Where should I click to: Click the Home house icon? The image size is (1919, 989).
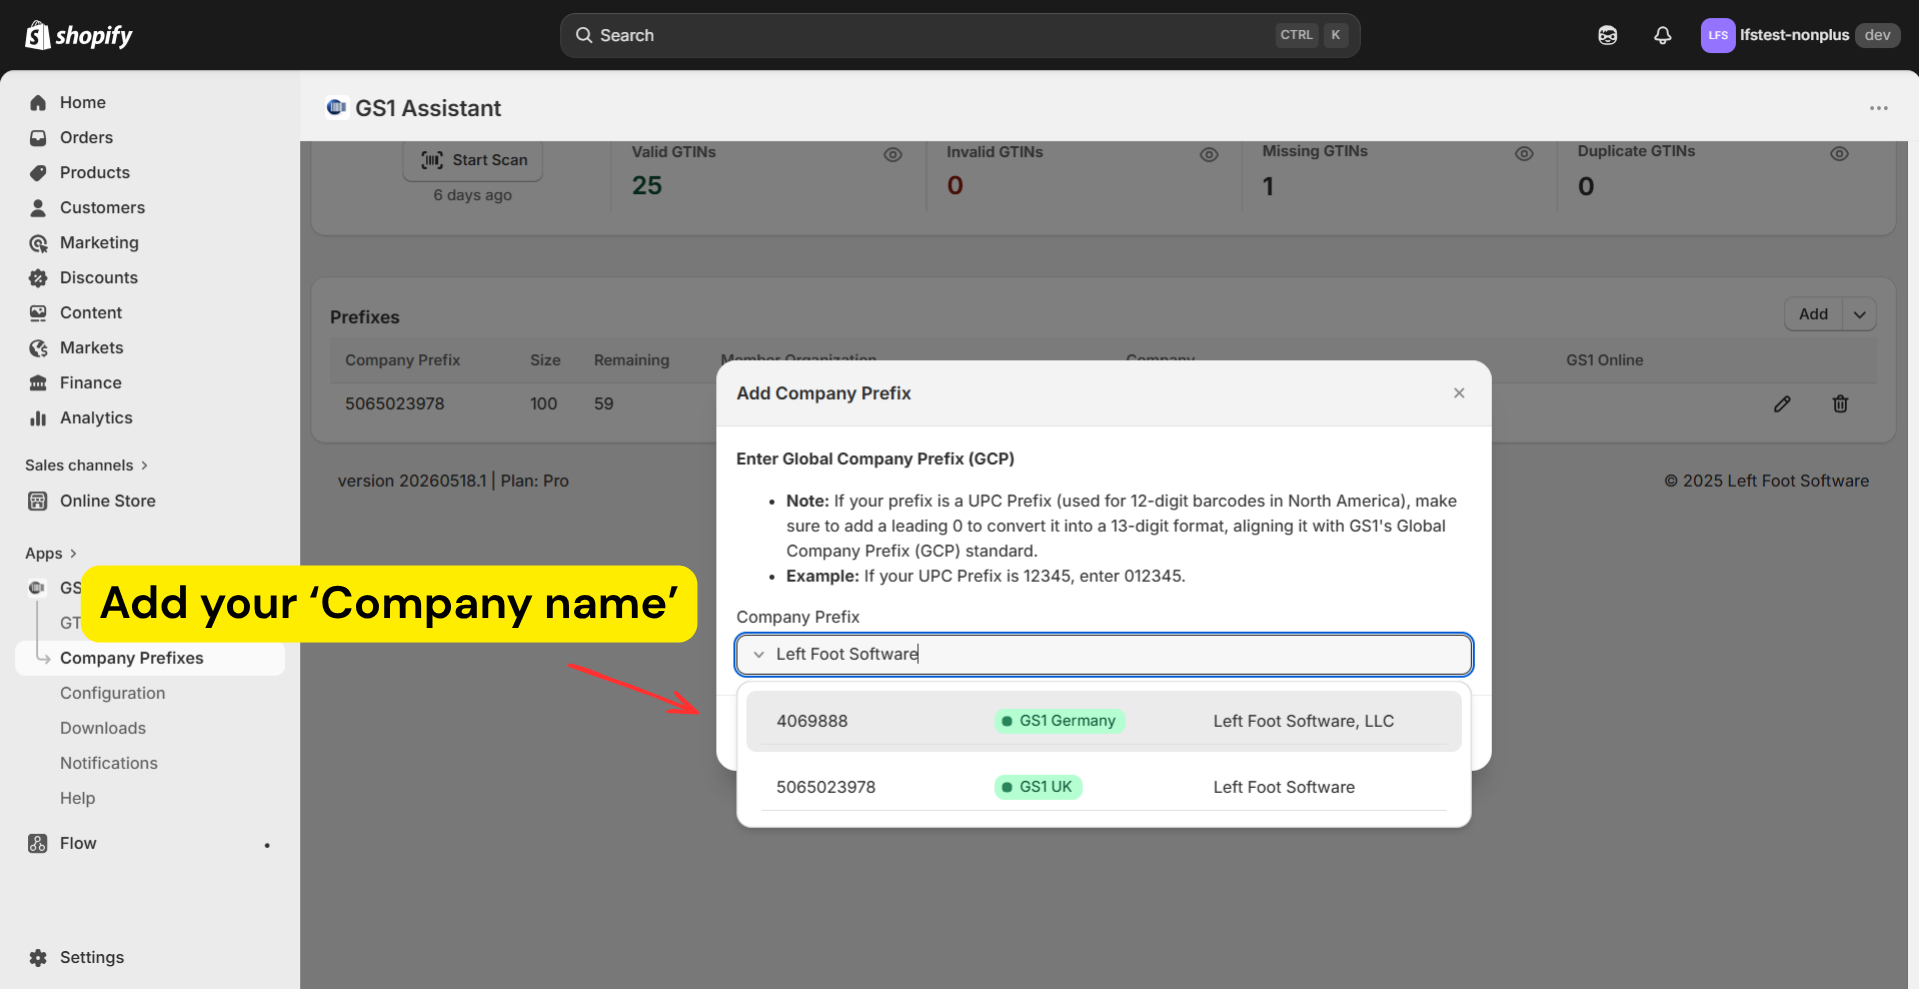[x=38, y=102]
